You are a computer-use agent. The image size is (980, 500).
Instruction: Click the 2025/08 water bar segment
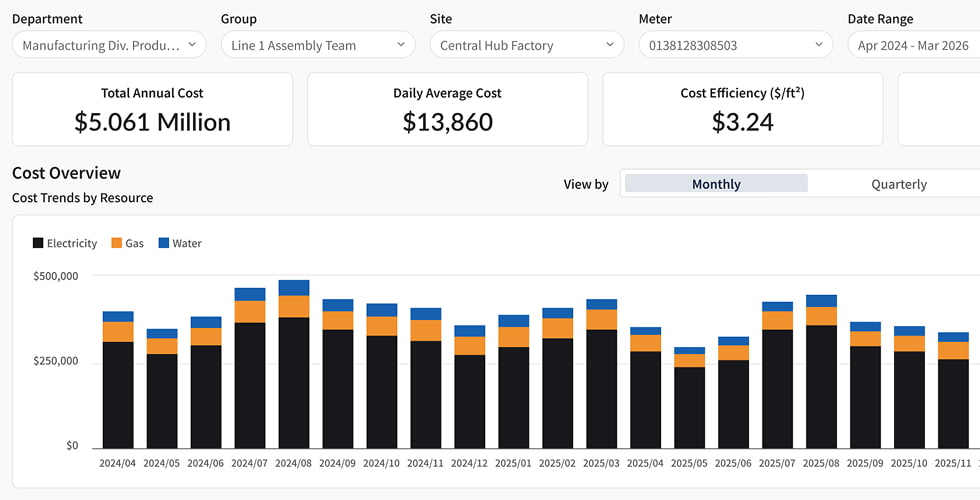(x=821, y=301)
